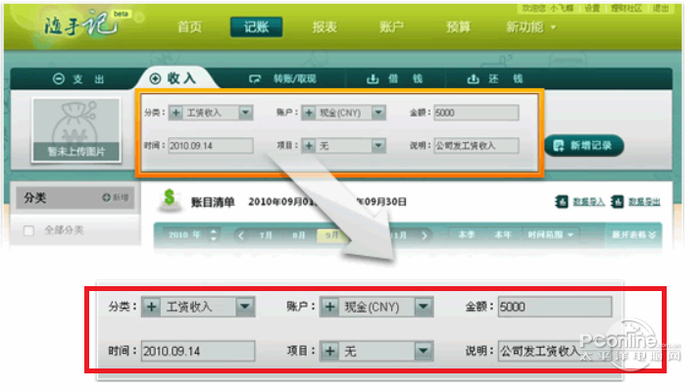Open the 时间范围 dropdown
This screenshot has width=700, height=392.
pyautogui.click(x=550, y=235)
